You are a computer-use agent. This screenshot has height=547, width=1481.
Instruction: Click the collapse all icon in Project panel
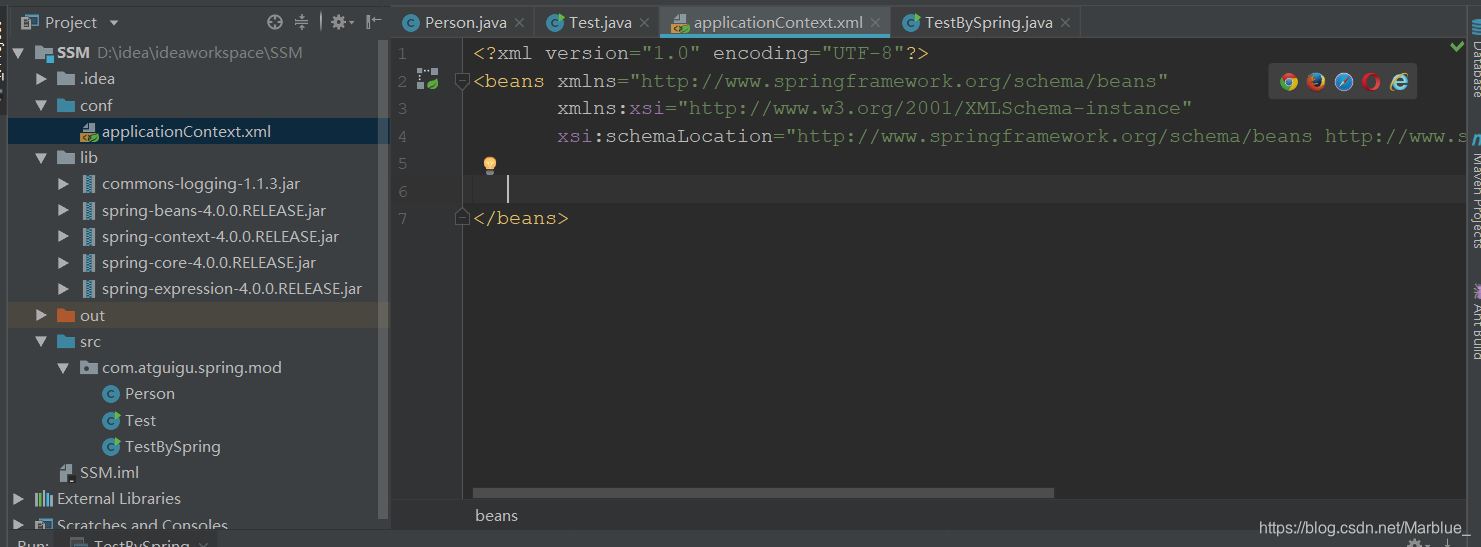pyautogui.click(x=302, y=22)
